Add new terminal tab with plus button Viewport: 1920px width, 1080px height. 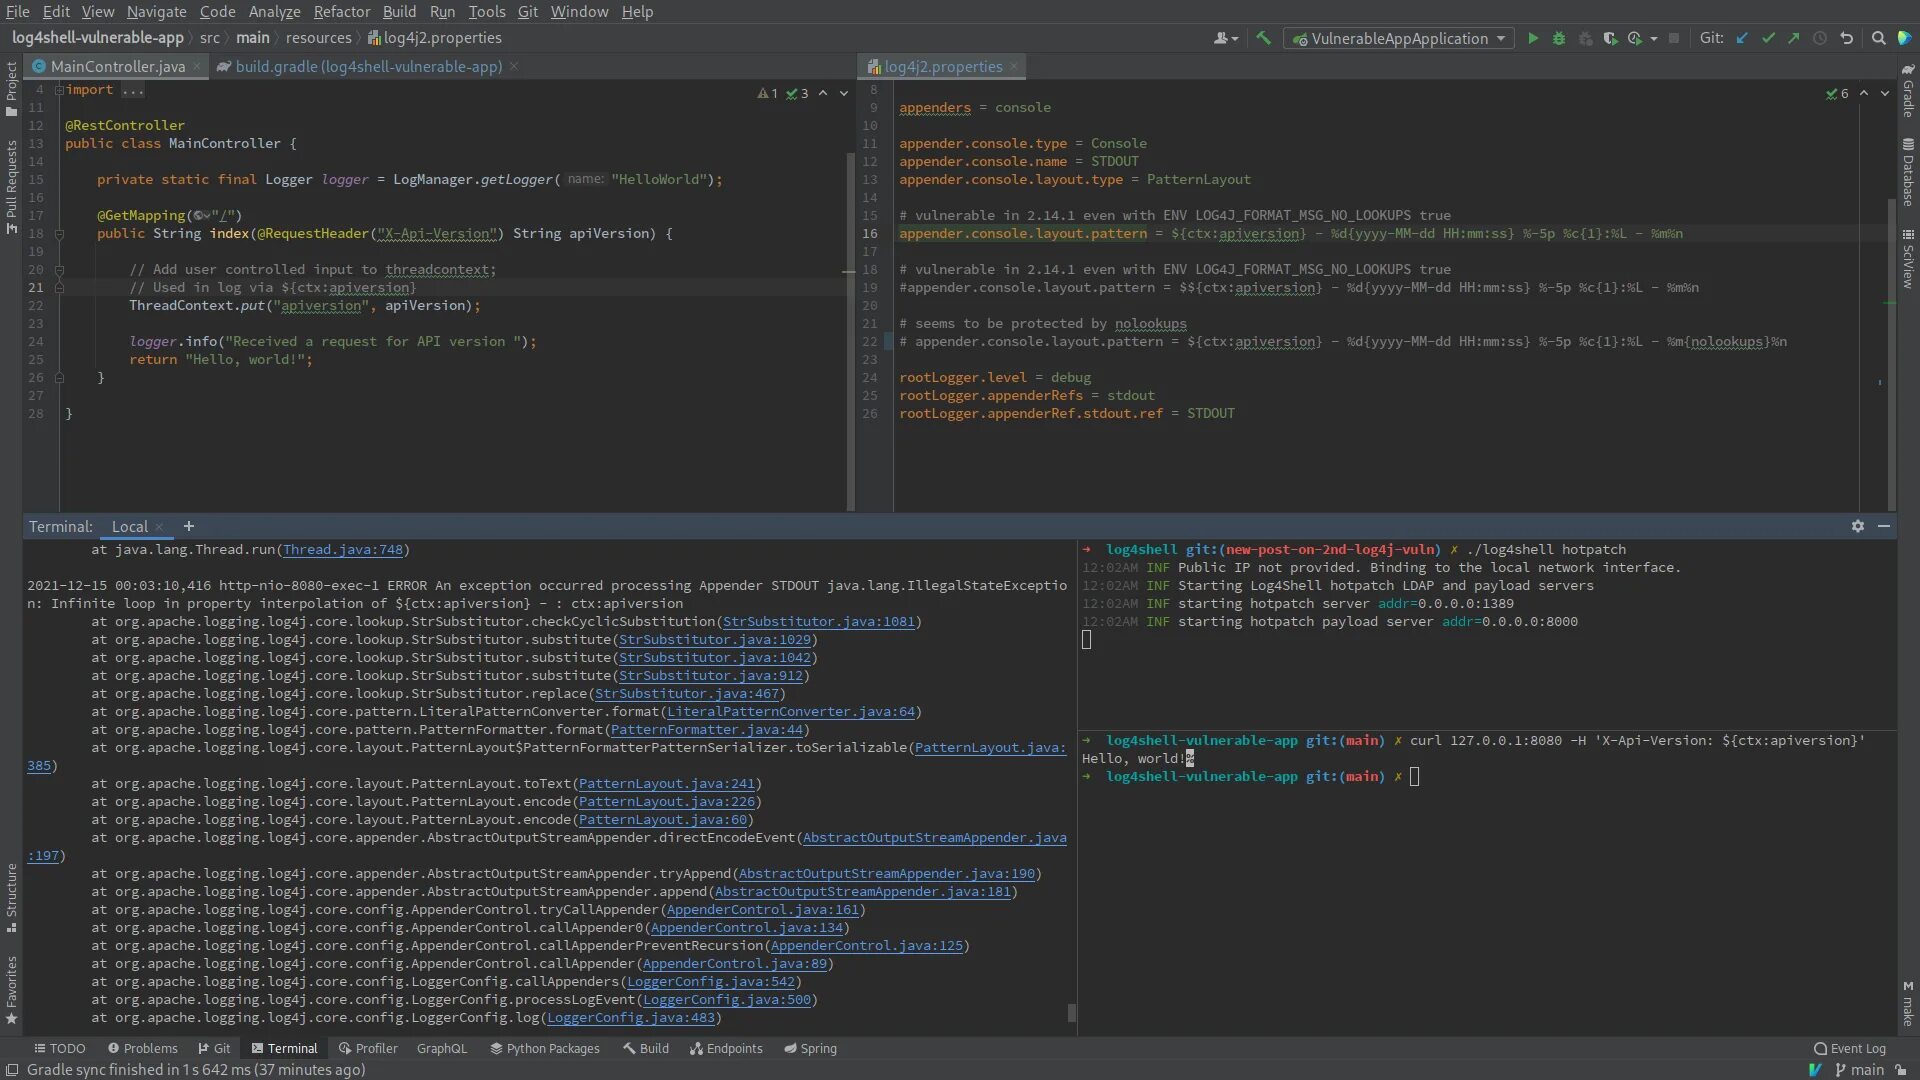[188, 526]
